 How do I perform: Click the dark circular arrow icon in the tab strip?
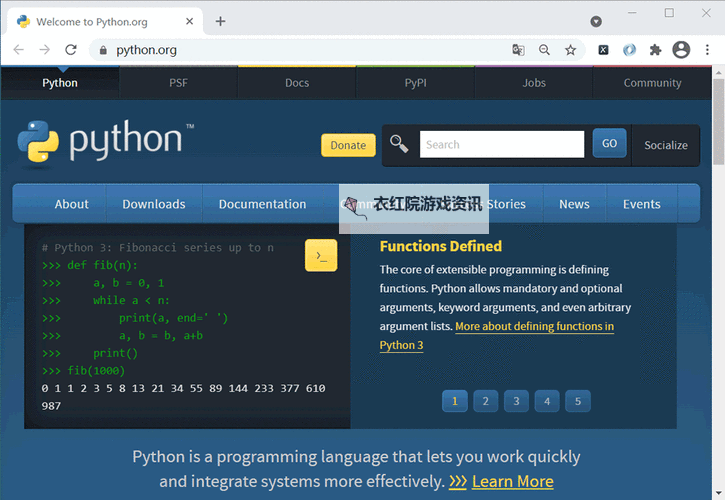click(x=596, y=21)
